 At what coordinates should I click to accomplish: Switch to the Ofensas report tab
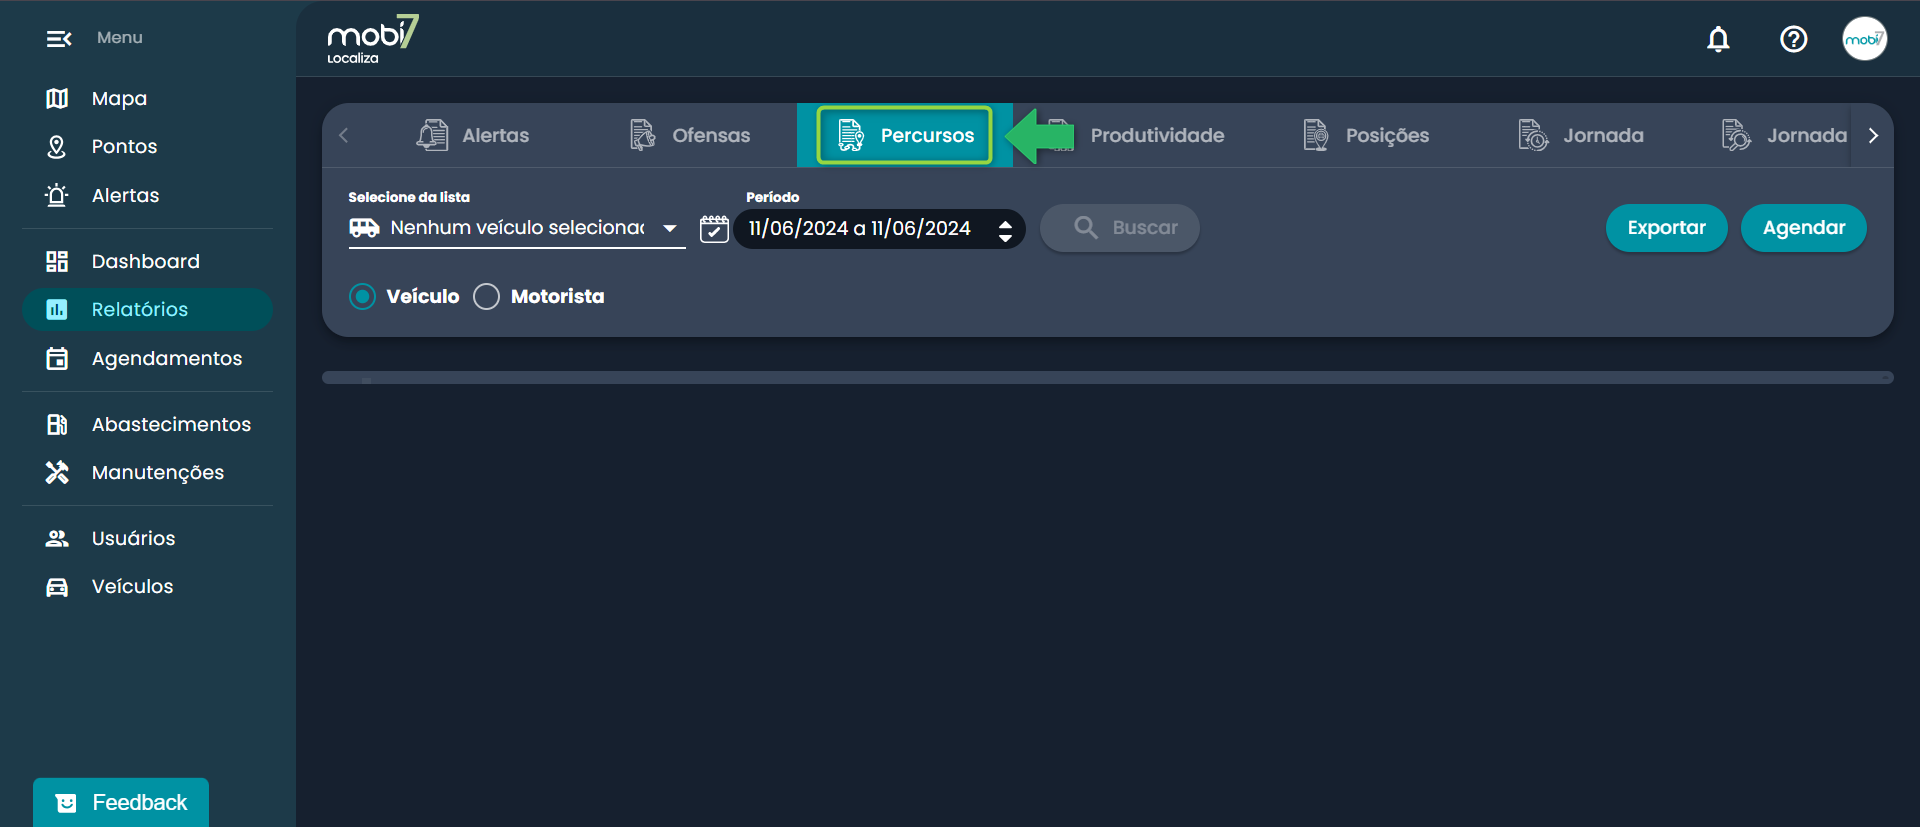pos(690,135)
